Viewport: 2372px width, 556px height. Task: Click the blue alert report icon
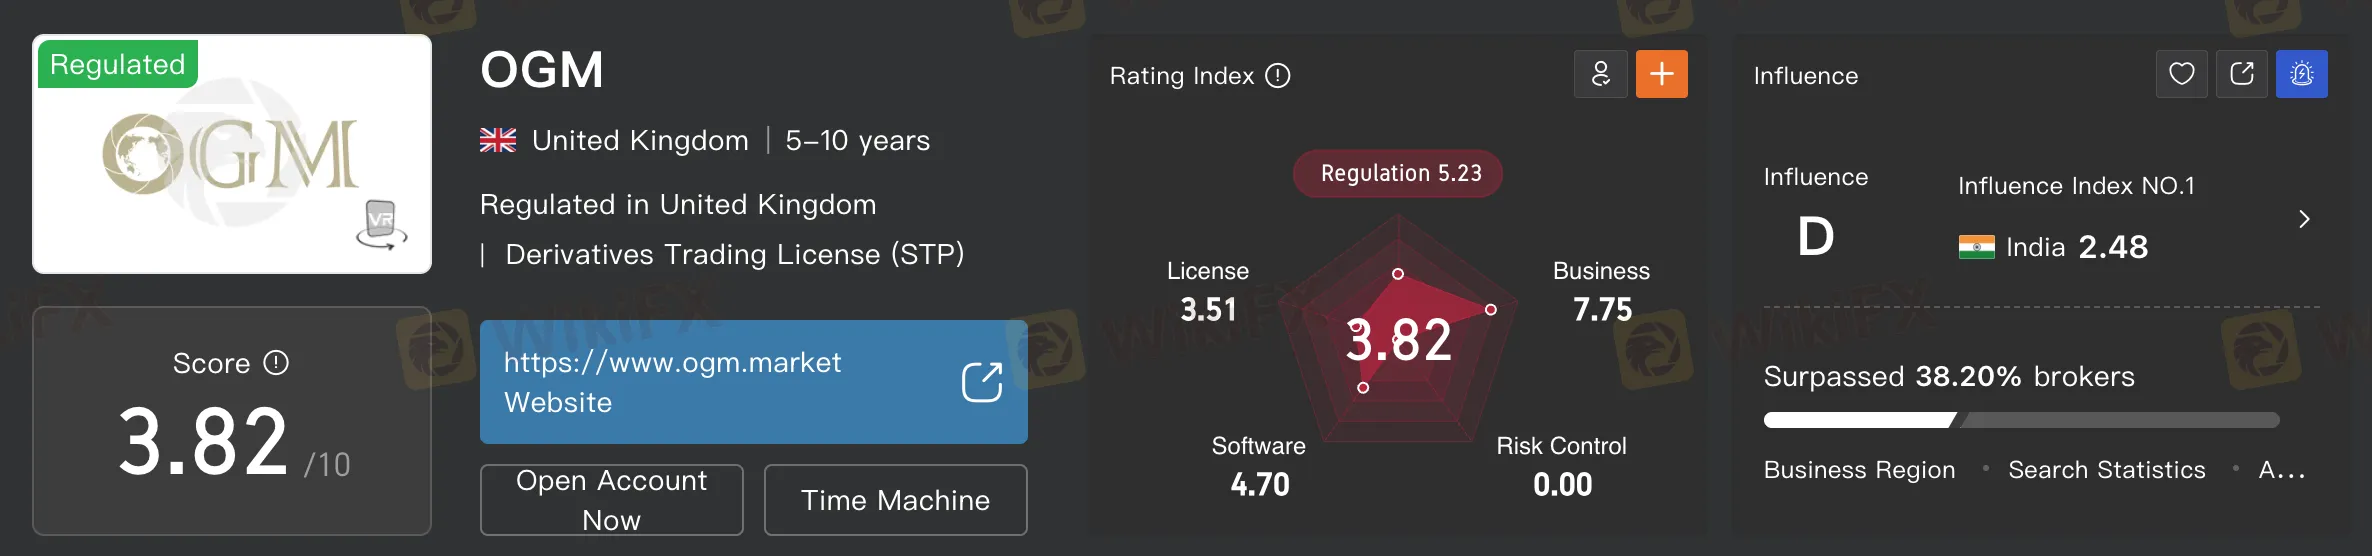click(2301, 74)
